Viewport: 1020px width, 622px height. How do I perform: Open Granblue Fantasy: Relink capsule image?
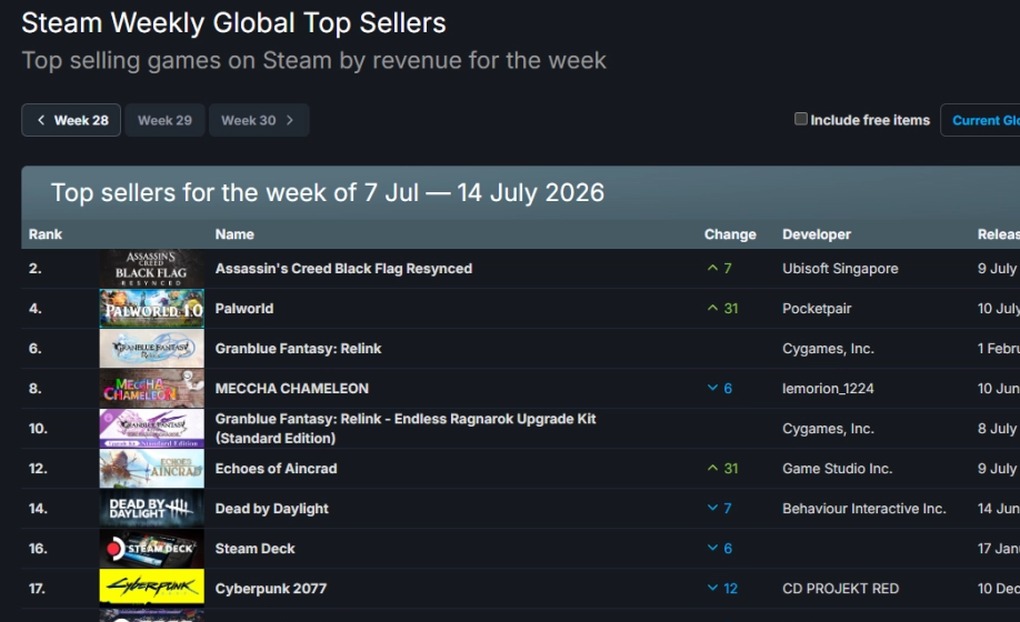click(x=152, y=348)
